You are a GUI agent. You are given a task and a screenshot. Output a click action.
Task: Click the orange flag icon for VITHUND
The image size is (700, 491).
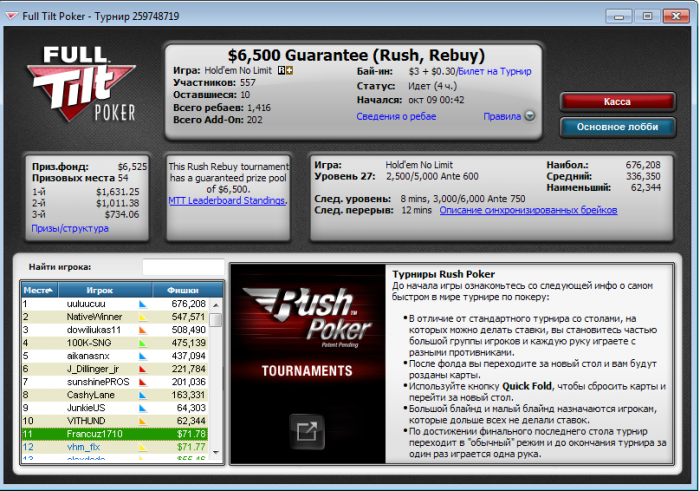point(143,421)
